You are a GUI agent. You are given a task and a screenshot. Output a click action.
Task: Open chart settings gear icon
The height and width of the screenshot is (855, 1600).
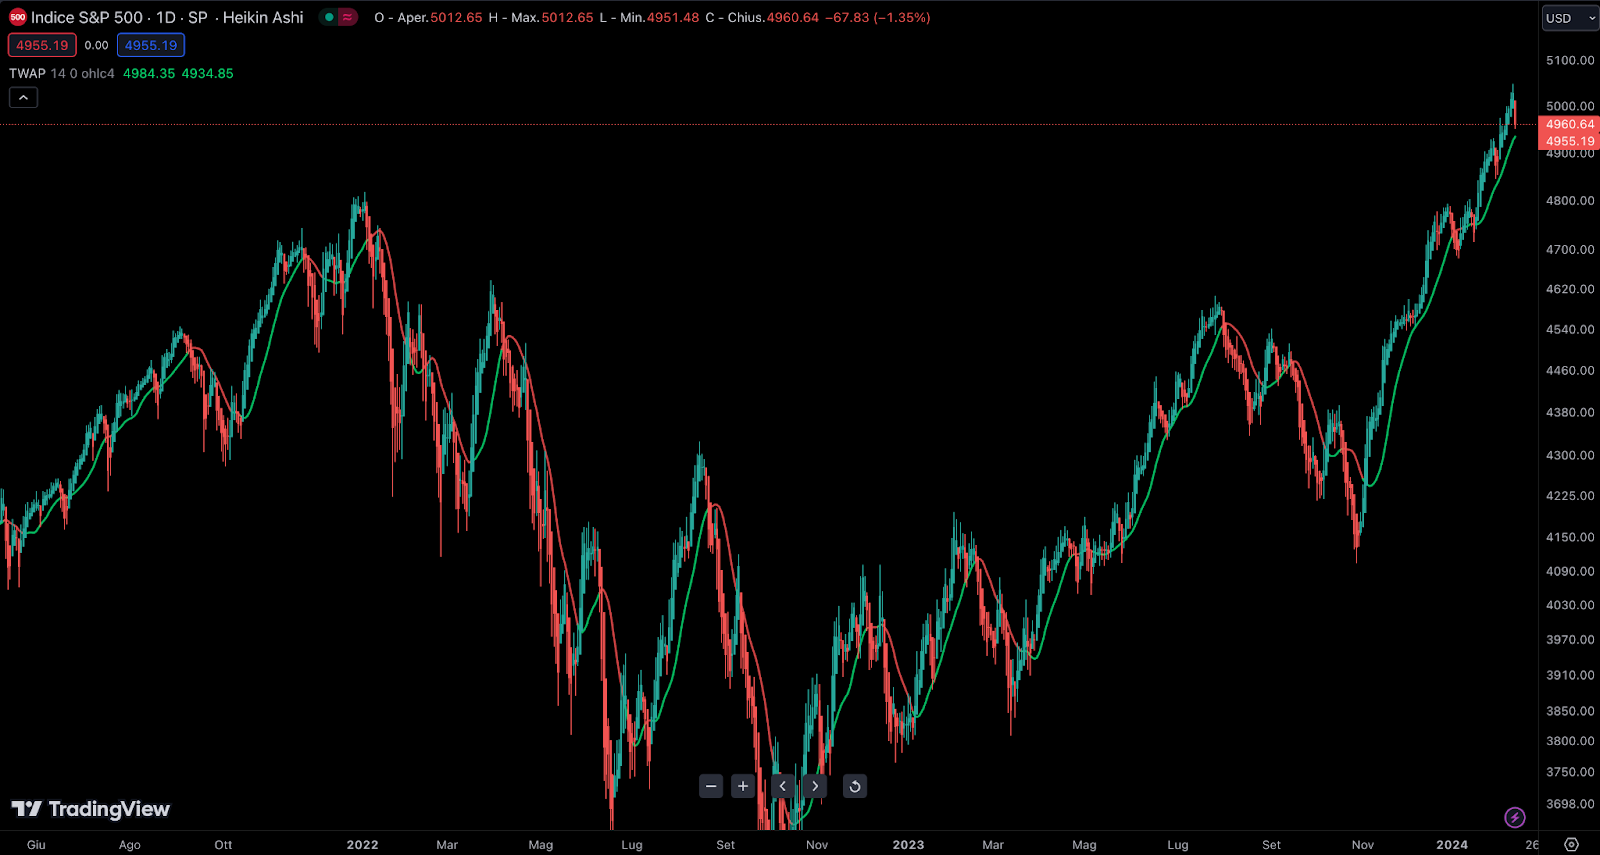[1571, 845]
